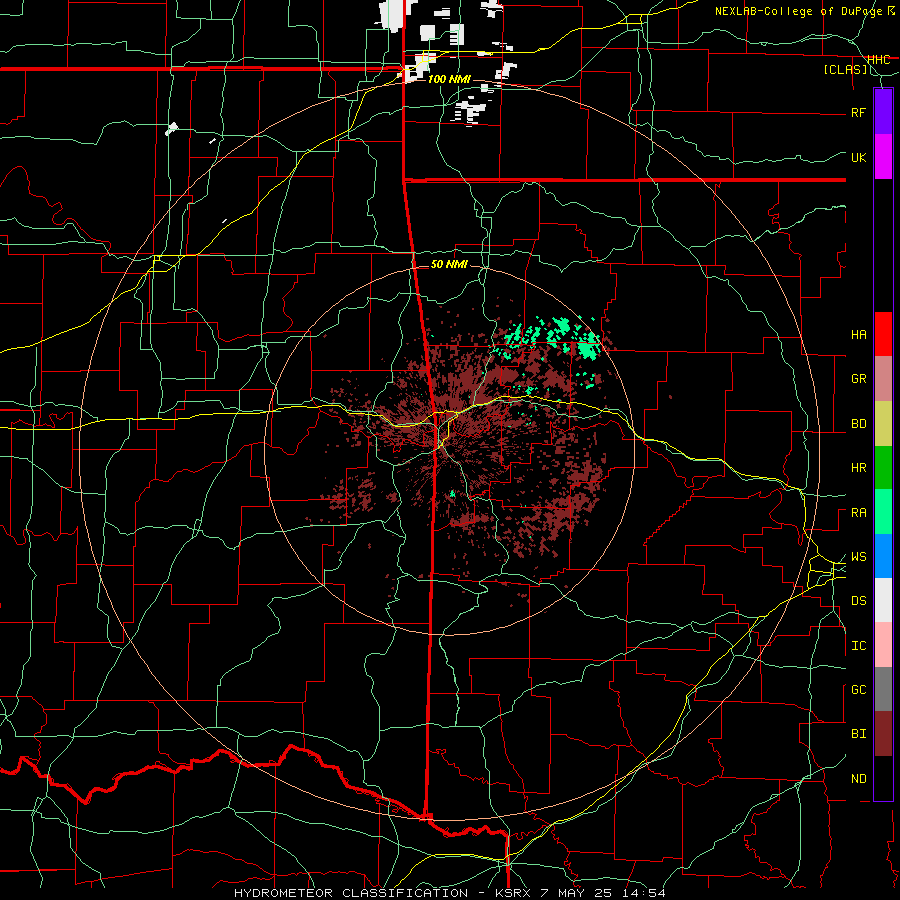Click the WS blue legend swatch
Screen dimensions: 900x900
point(883,556)
